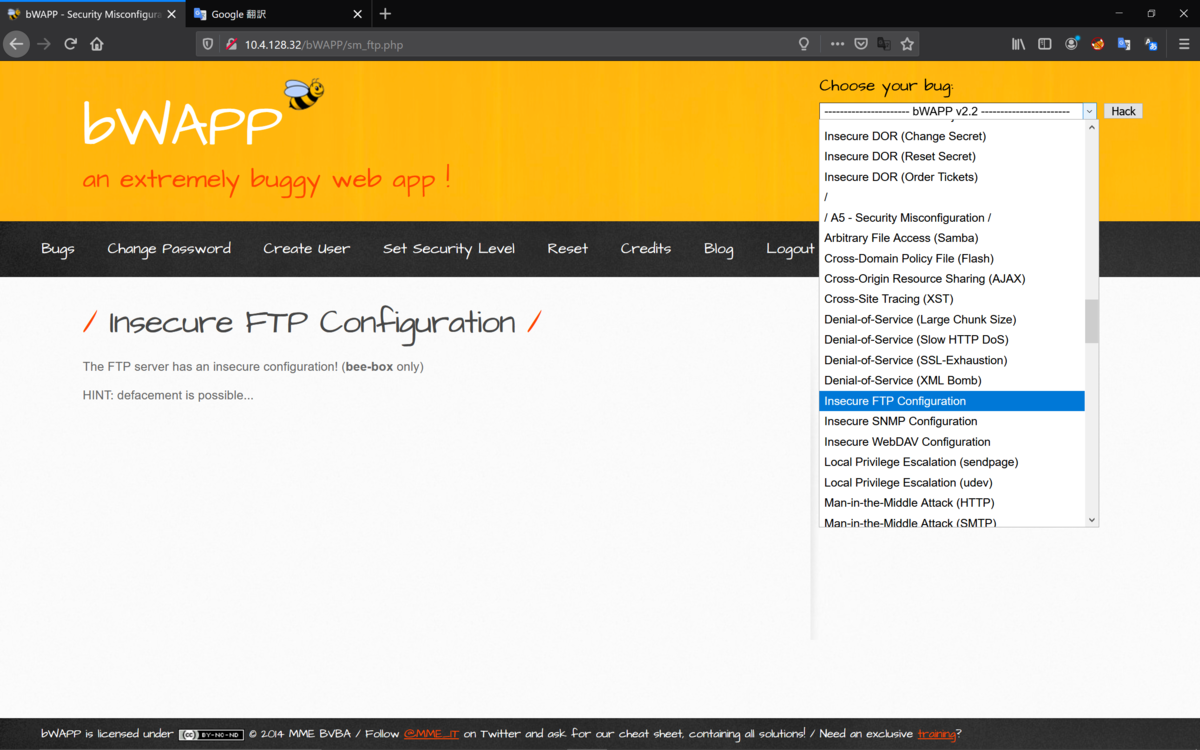Follow the @MME_IT Twitter link

431,734
